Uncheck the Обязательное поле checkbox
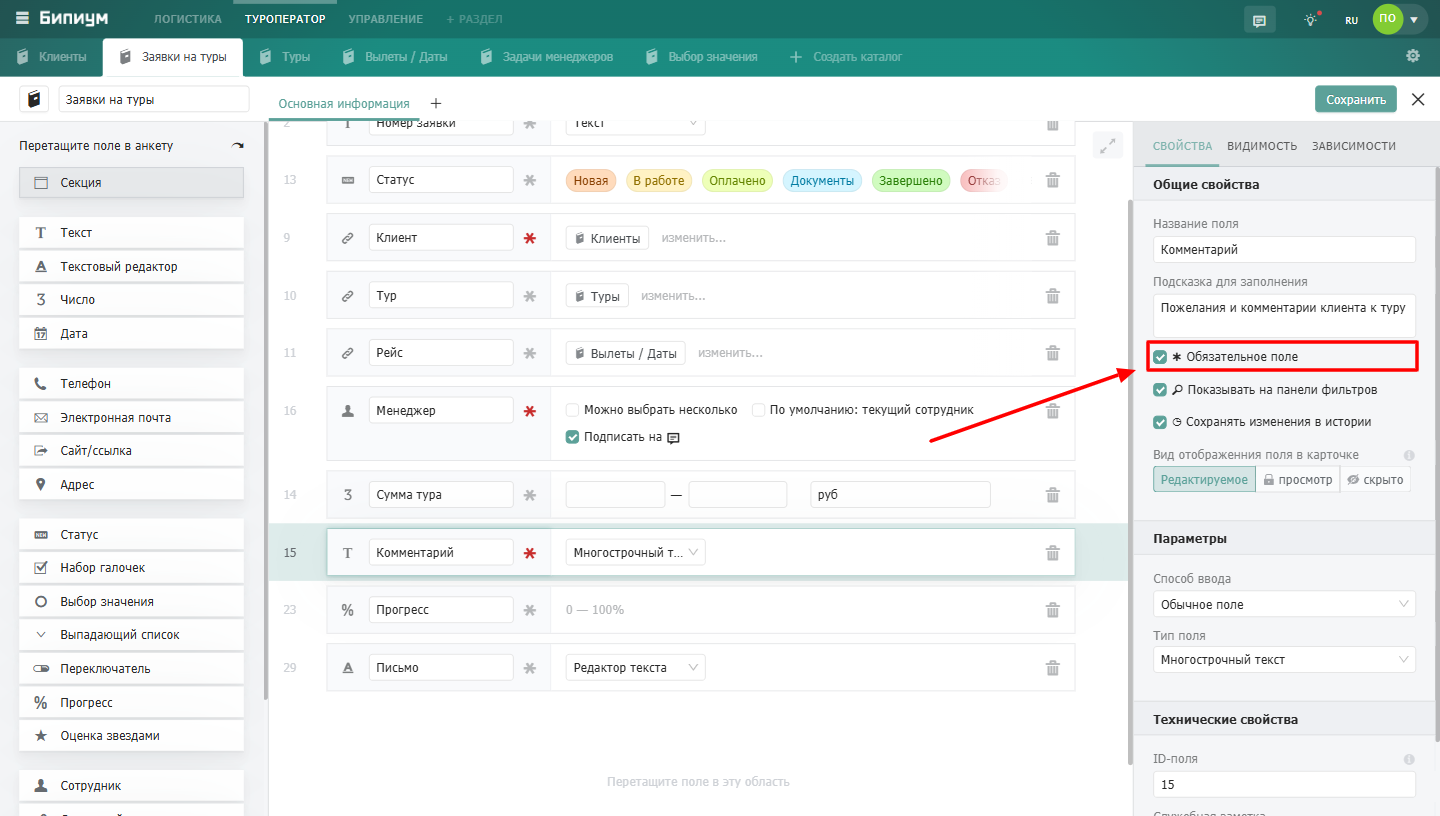Image resolution: width=1440 pixels, height=816 pixels. (x=1160, y=357)
